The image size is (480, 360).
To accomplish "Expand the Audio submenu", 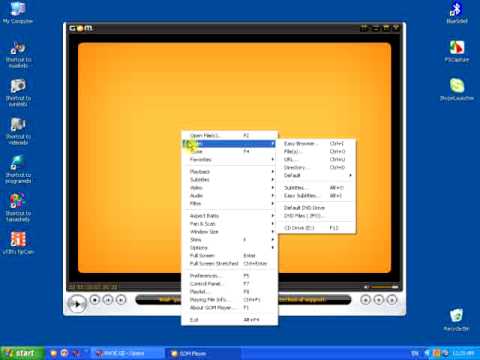I will pos(229,195).
